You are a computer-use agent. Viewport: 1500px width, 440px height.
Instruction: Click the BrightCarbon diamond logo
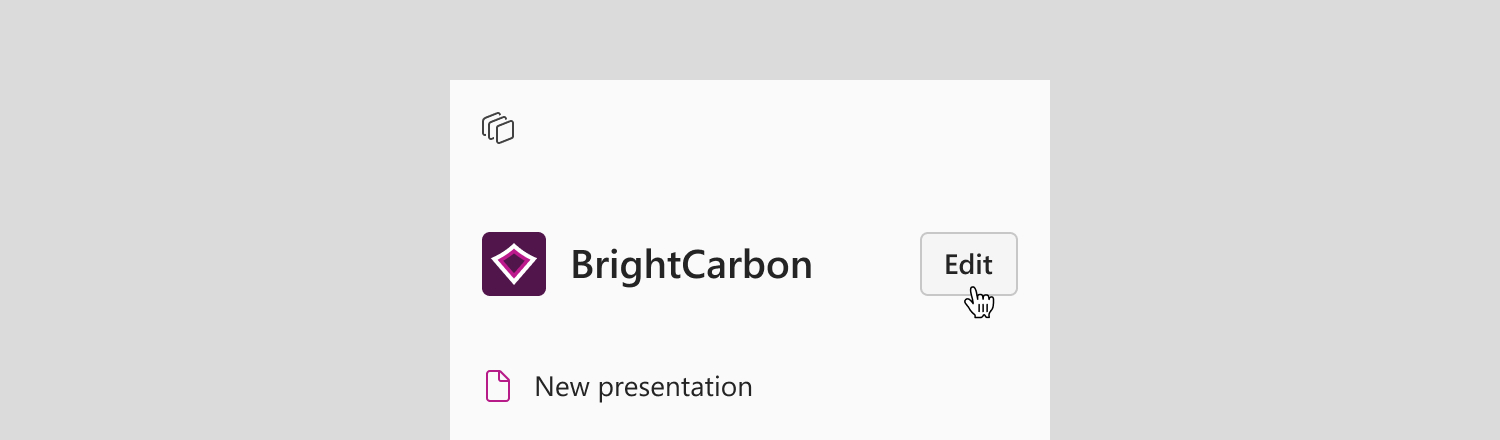(x=514, y=264)
